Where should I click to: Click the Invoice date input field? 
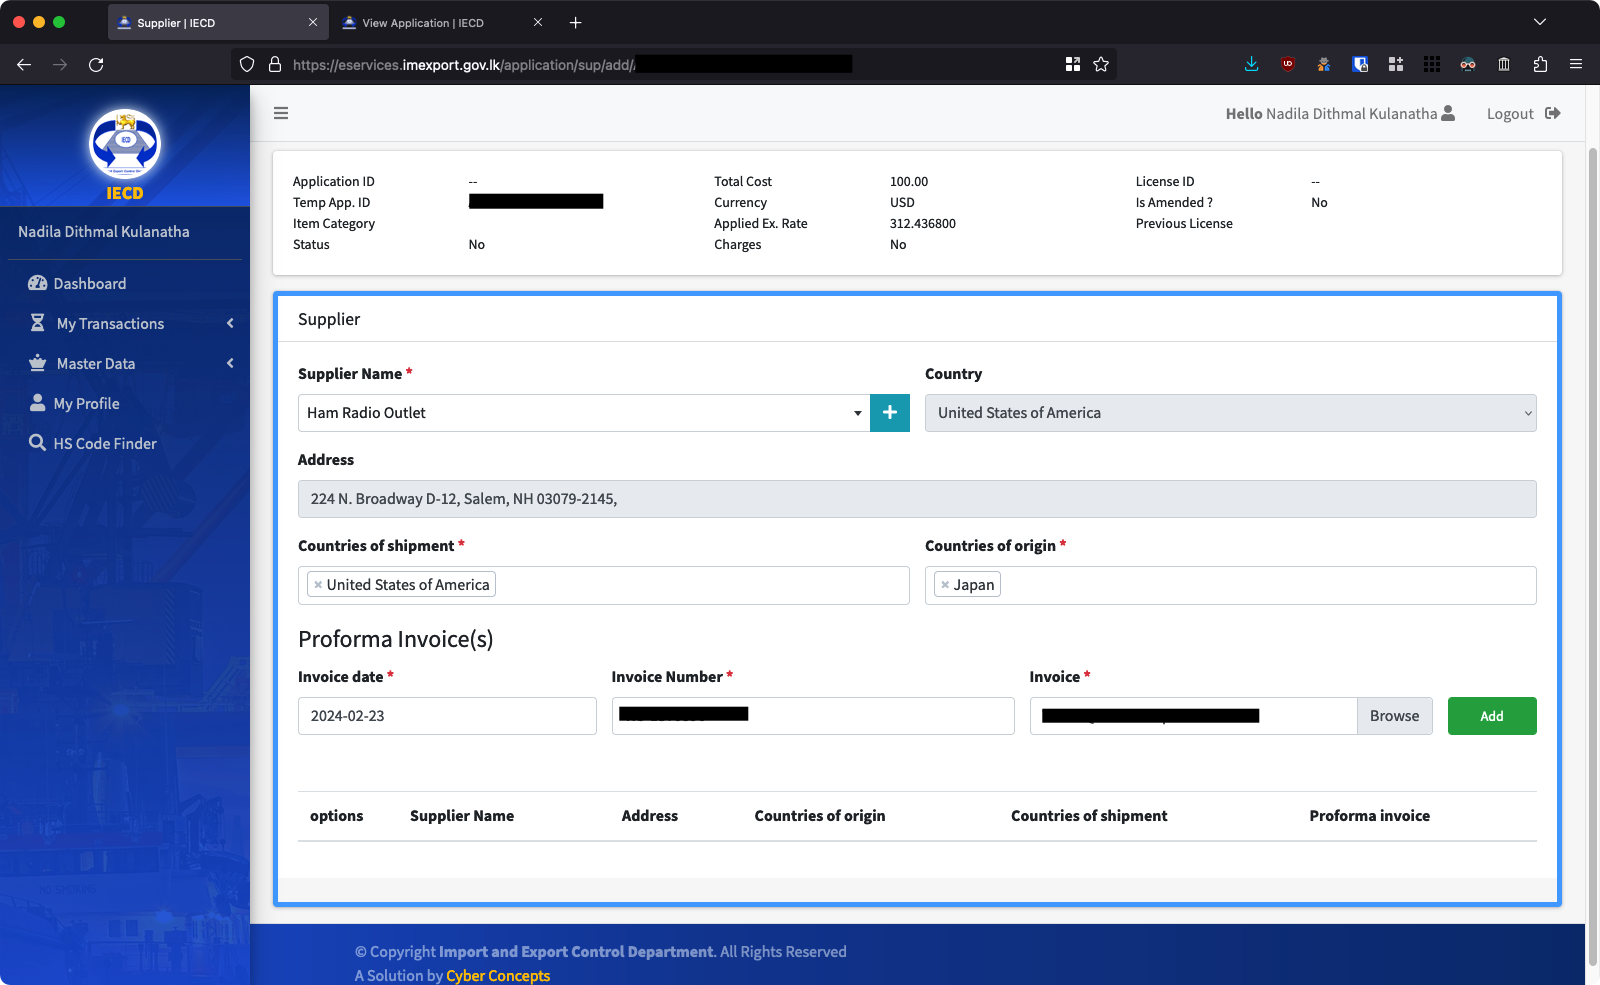(x=447, y=716)
